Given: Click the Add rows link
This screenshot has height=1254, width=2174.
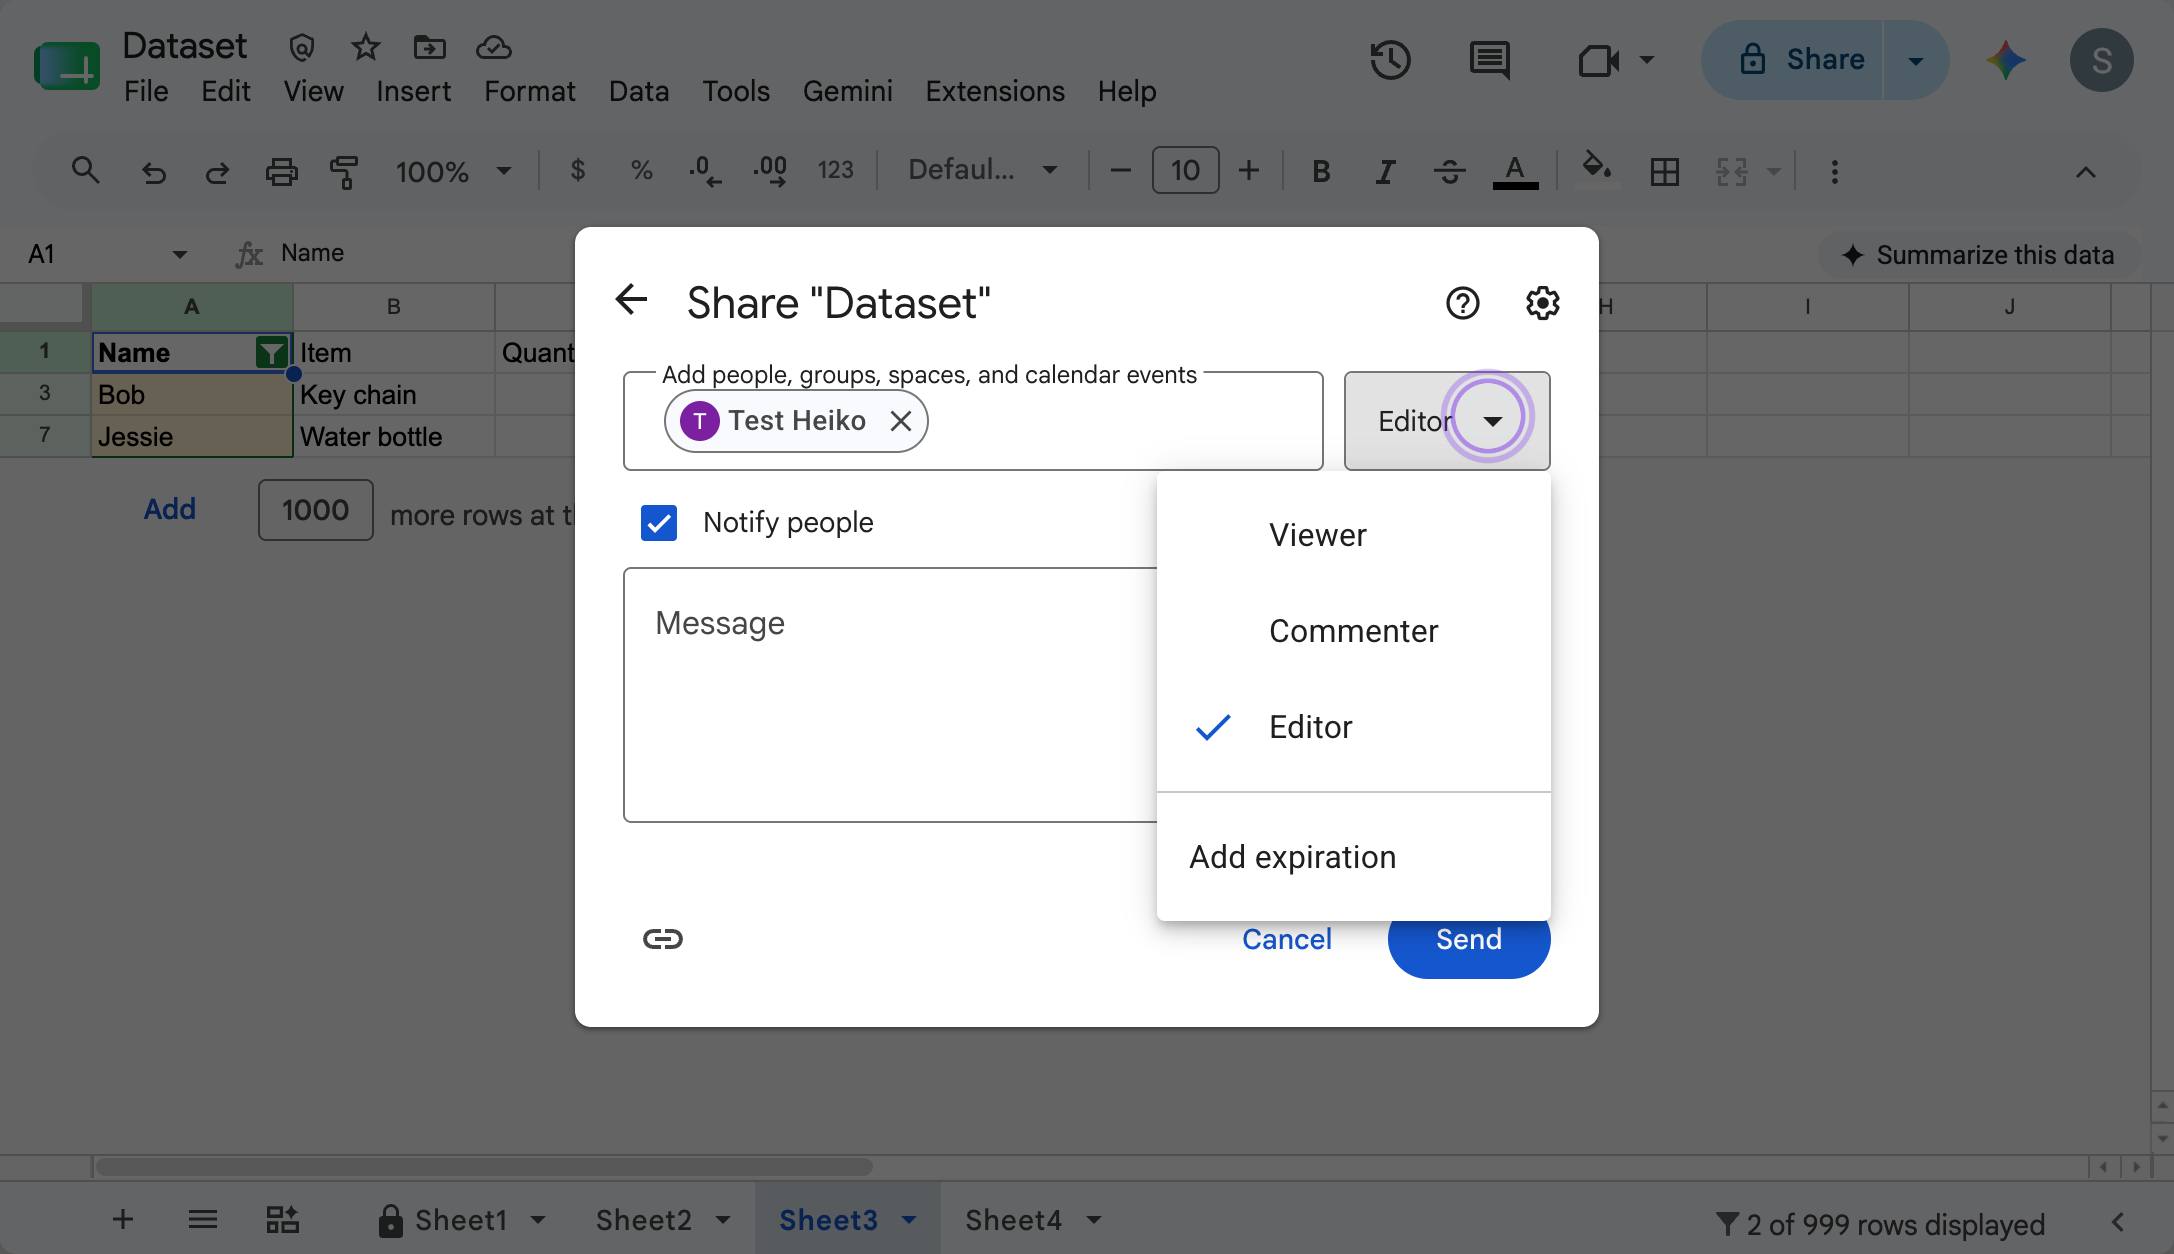Looking at the screenshot, I should pos(169,509).
